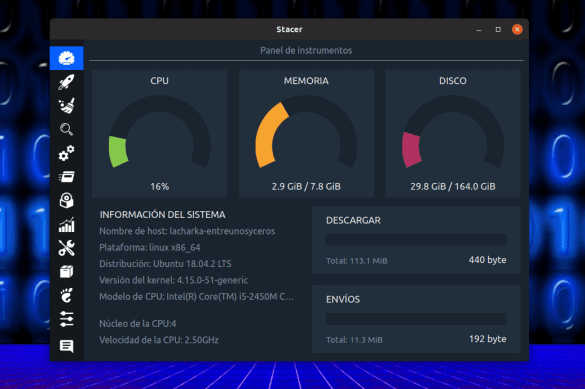Click the truncated Modelo de CPU line
Screen dimensions: 585x389
(x=197, y=297)
